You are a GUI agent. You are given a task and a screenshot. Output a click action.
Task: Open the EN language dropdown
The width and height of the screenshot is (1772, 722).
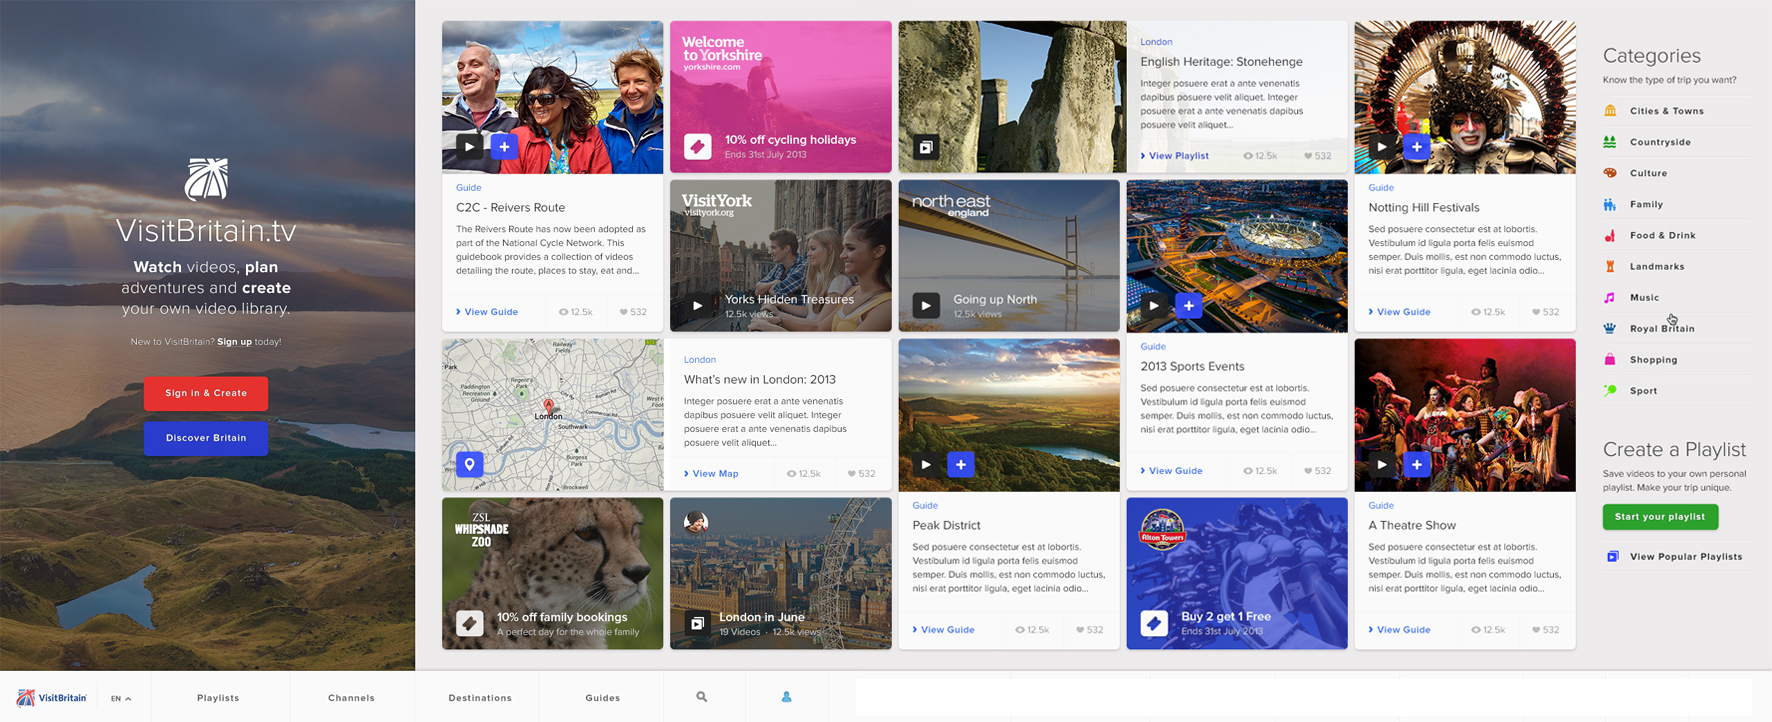(121, 698)
